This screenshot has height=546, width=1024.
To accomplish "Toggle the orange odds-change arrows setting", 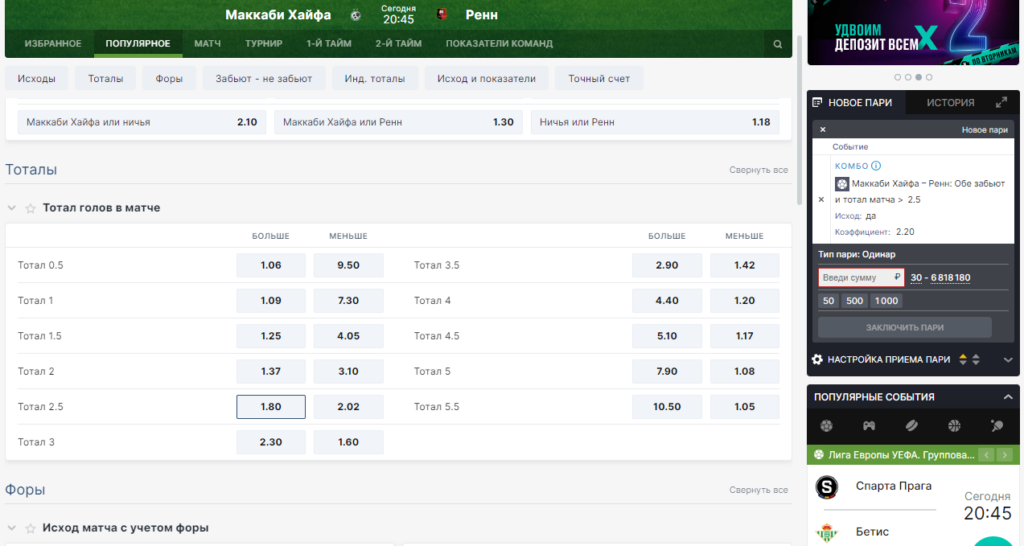I will [x=963, y=359].
